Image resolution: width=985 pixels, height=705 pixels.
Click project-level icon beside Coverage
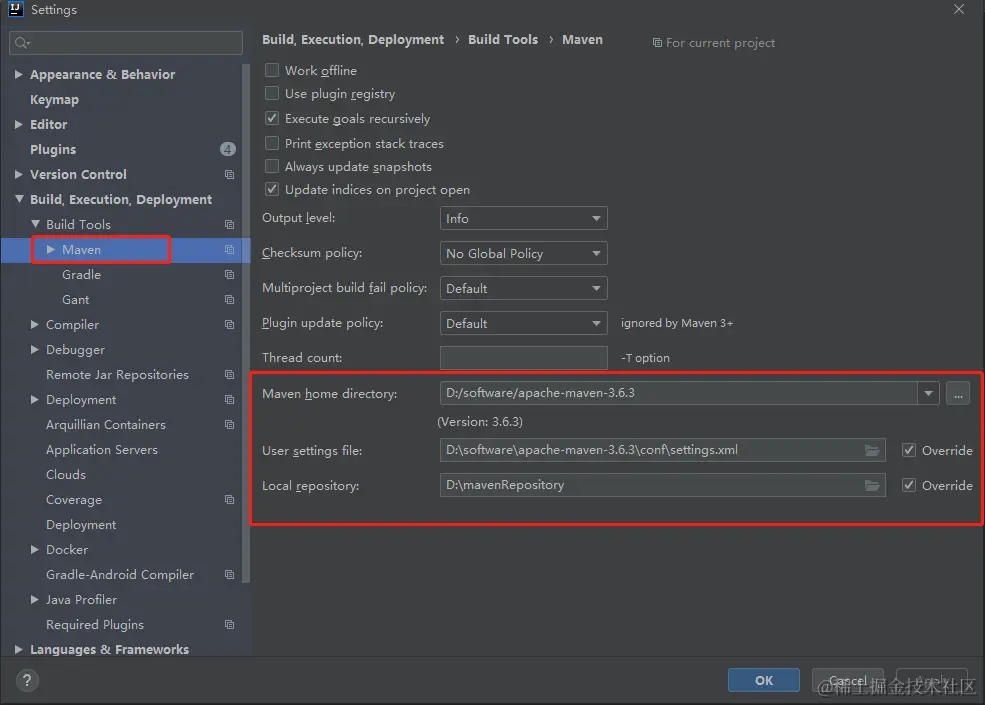229,500
